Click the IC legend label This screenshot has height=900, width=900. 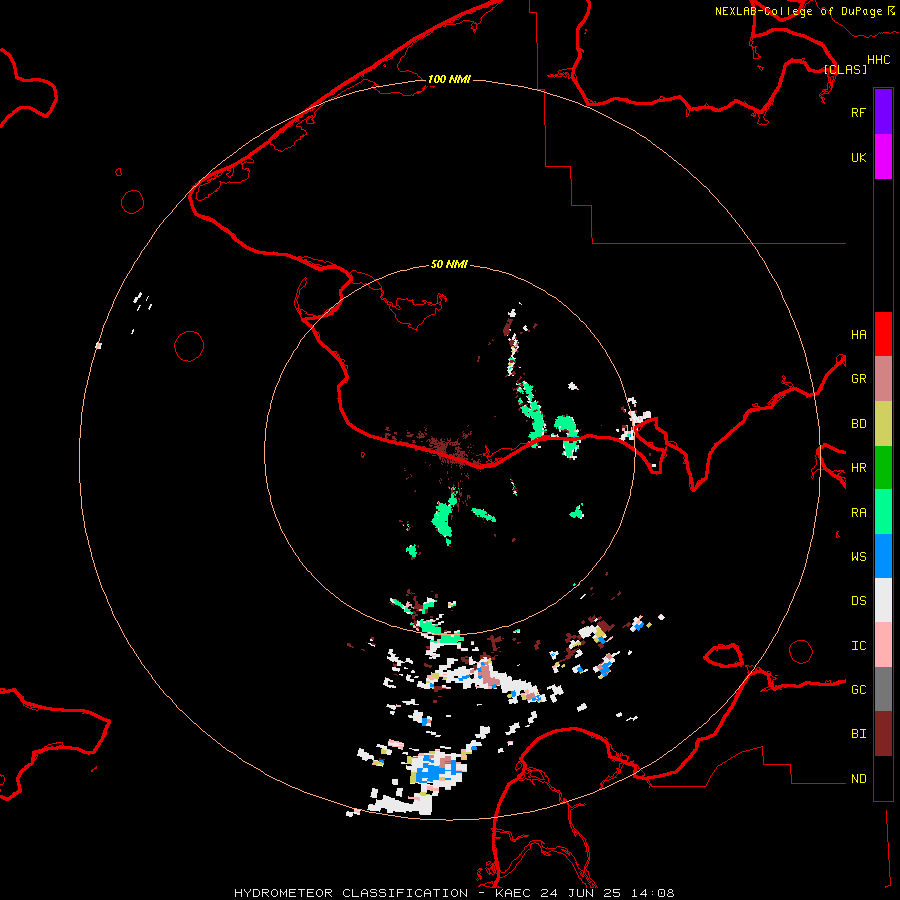point(858,646)
